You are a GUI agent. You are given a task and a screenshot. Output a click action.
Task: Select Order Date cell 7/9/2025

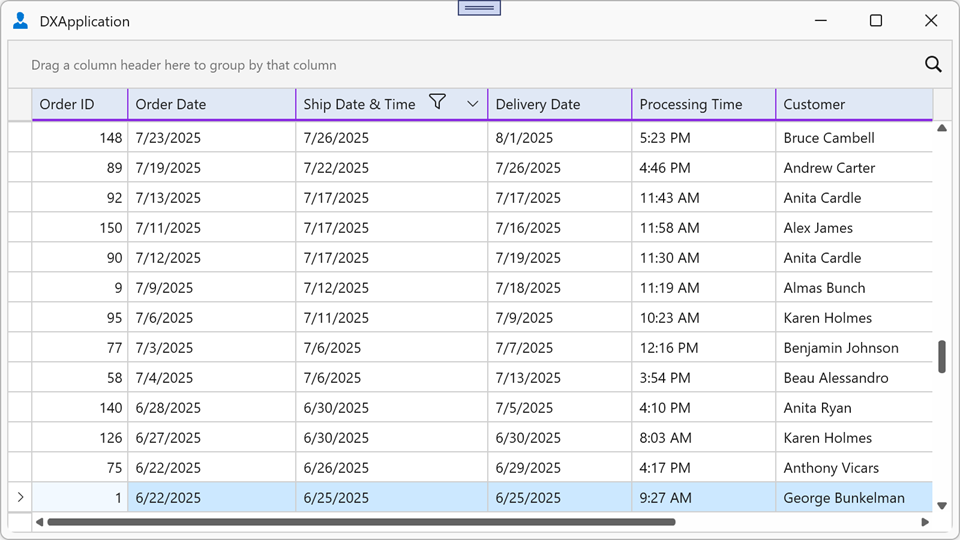coord(212,288)
